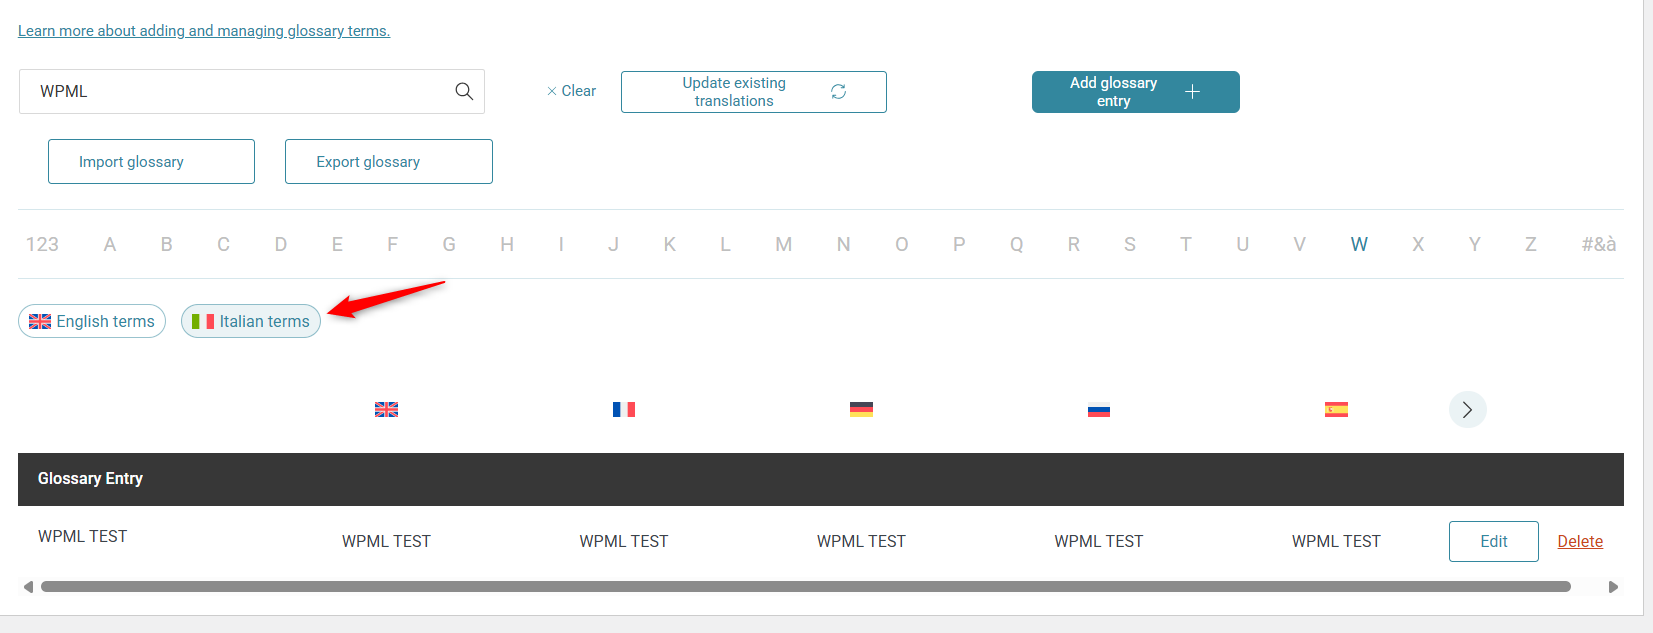The width and height of the screenshot is (1653, 633).
Task: Filter glossary by letter A
Action: pyautogui.click(x=110, y=244)
